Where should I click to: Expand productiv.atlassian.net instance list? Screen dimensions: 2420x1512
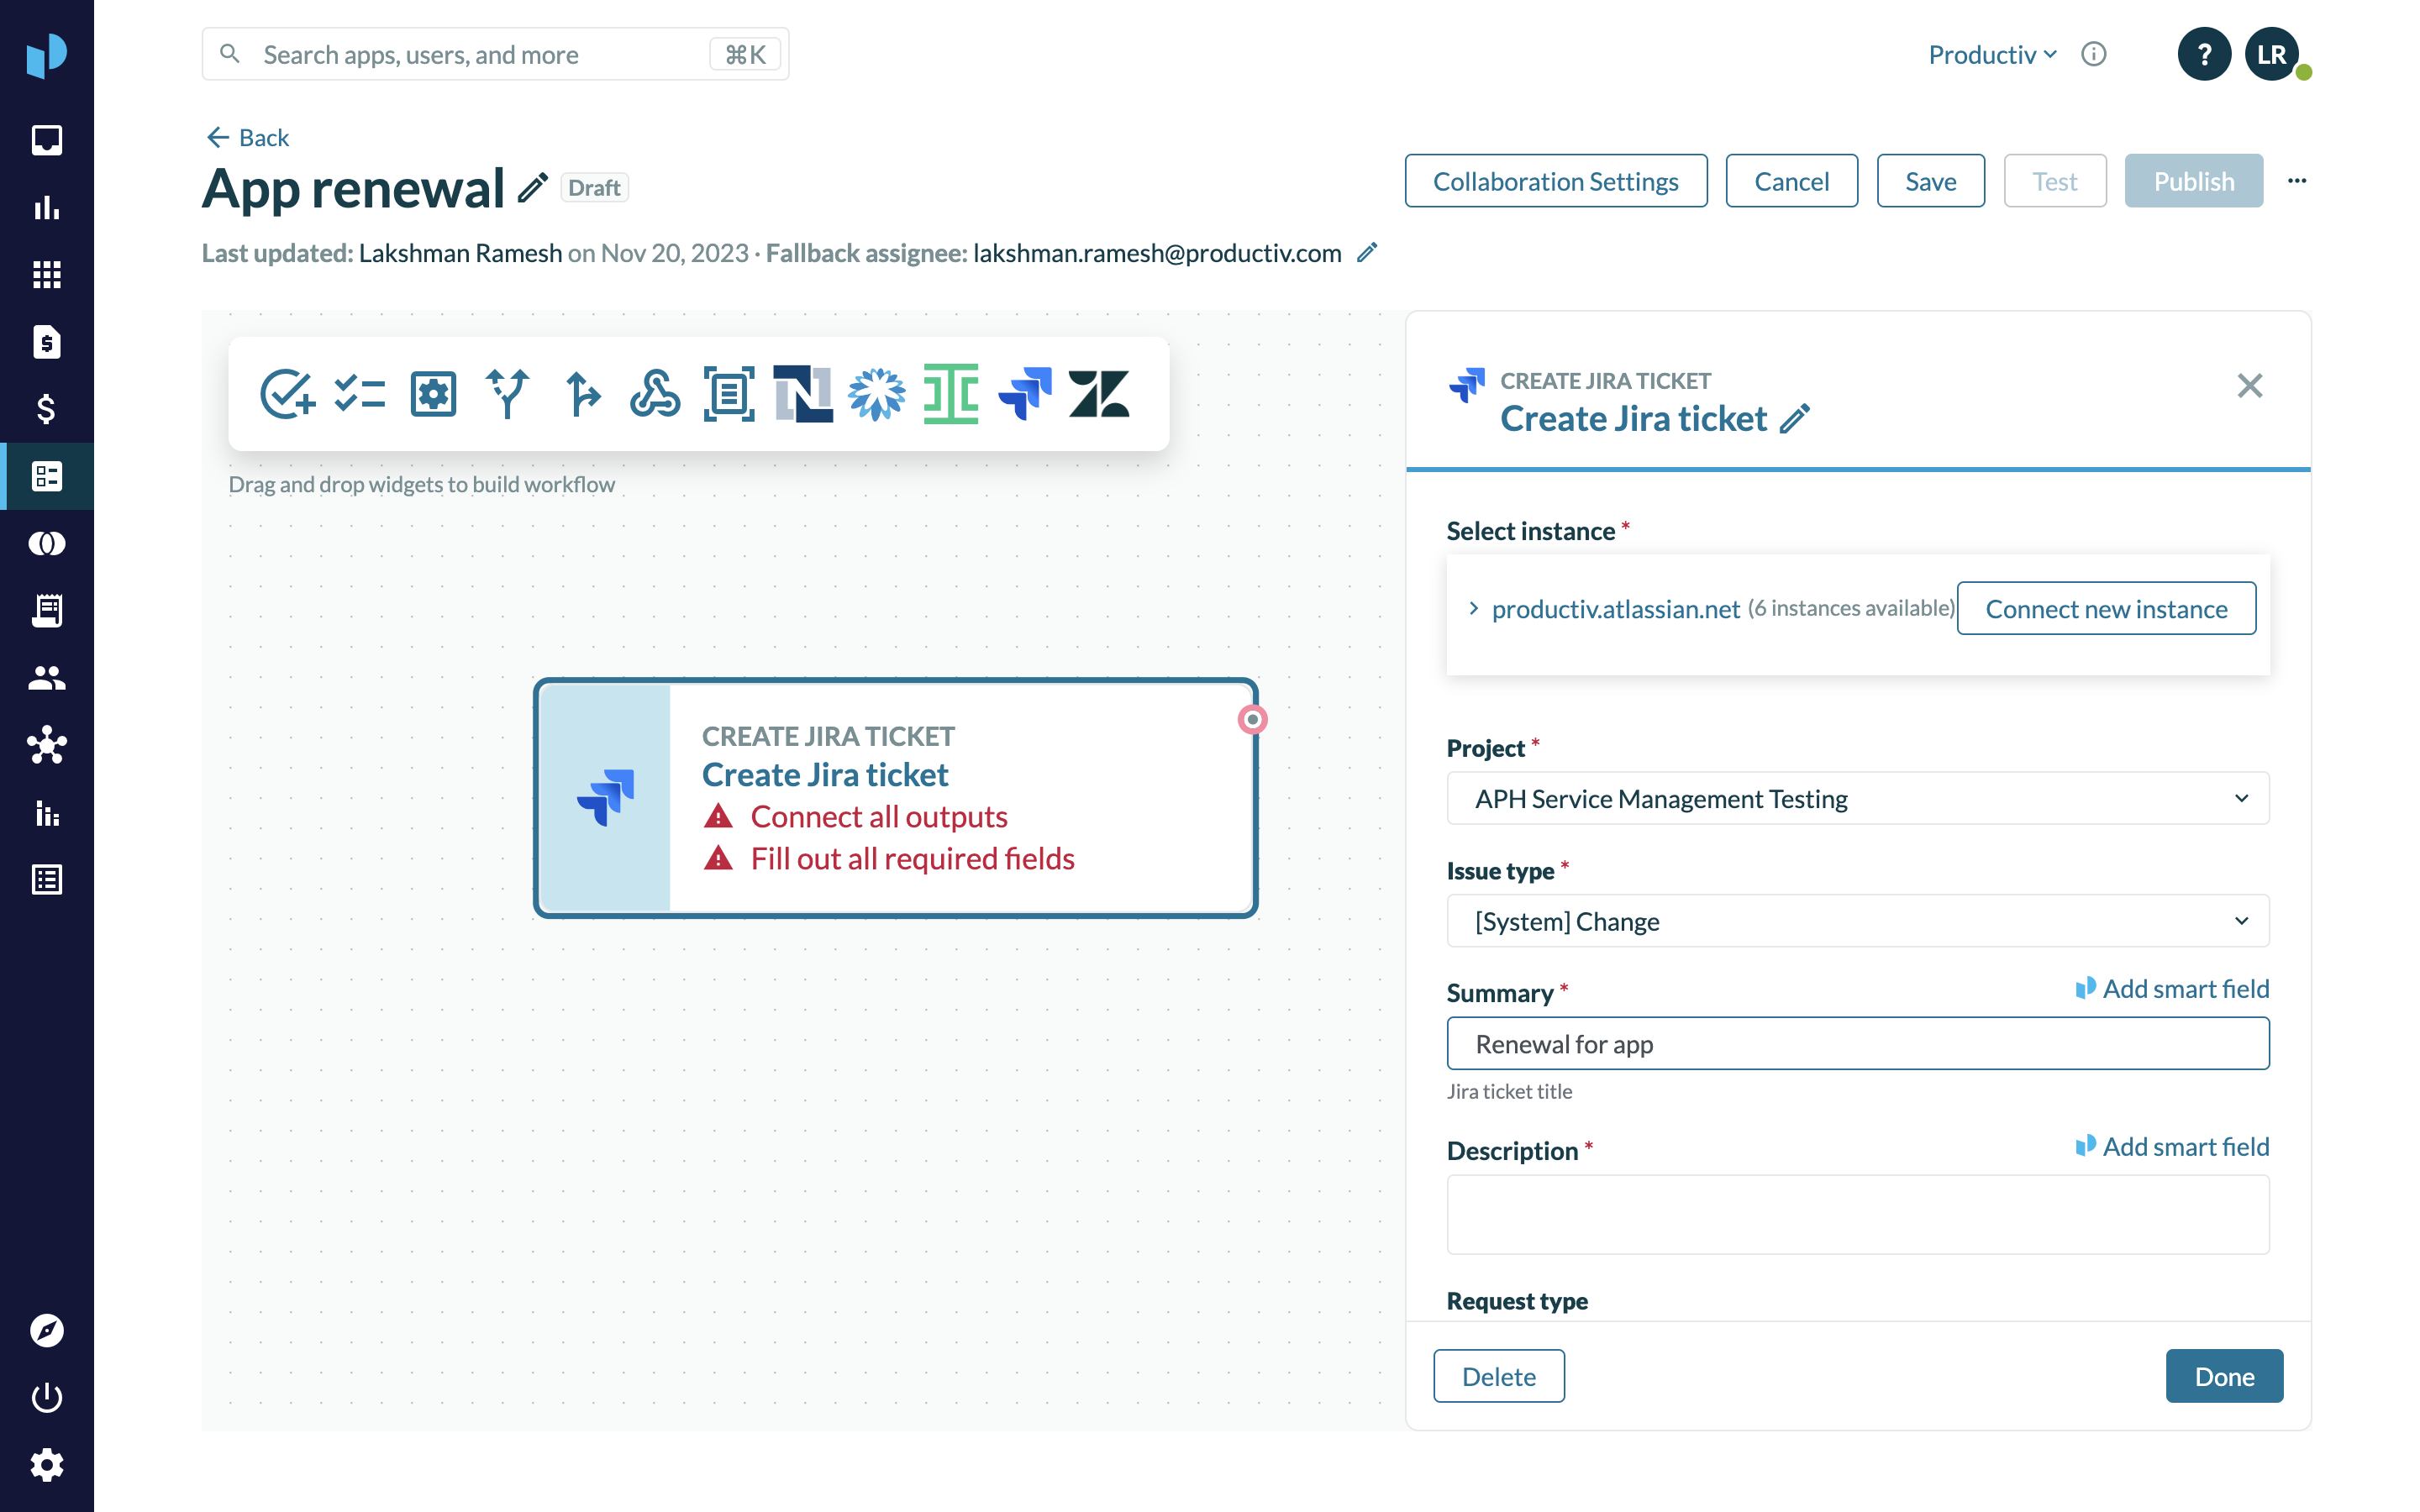[1473, 608]
